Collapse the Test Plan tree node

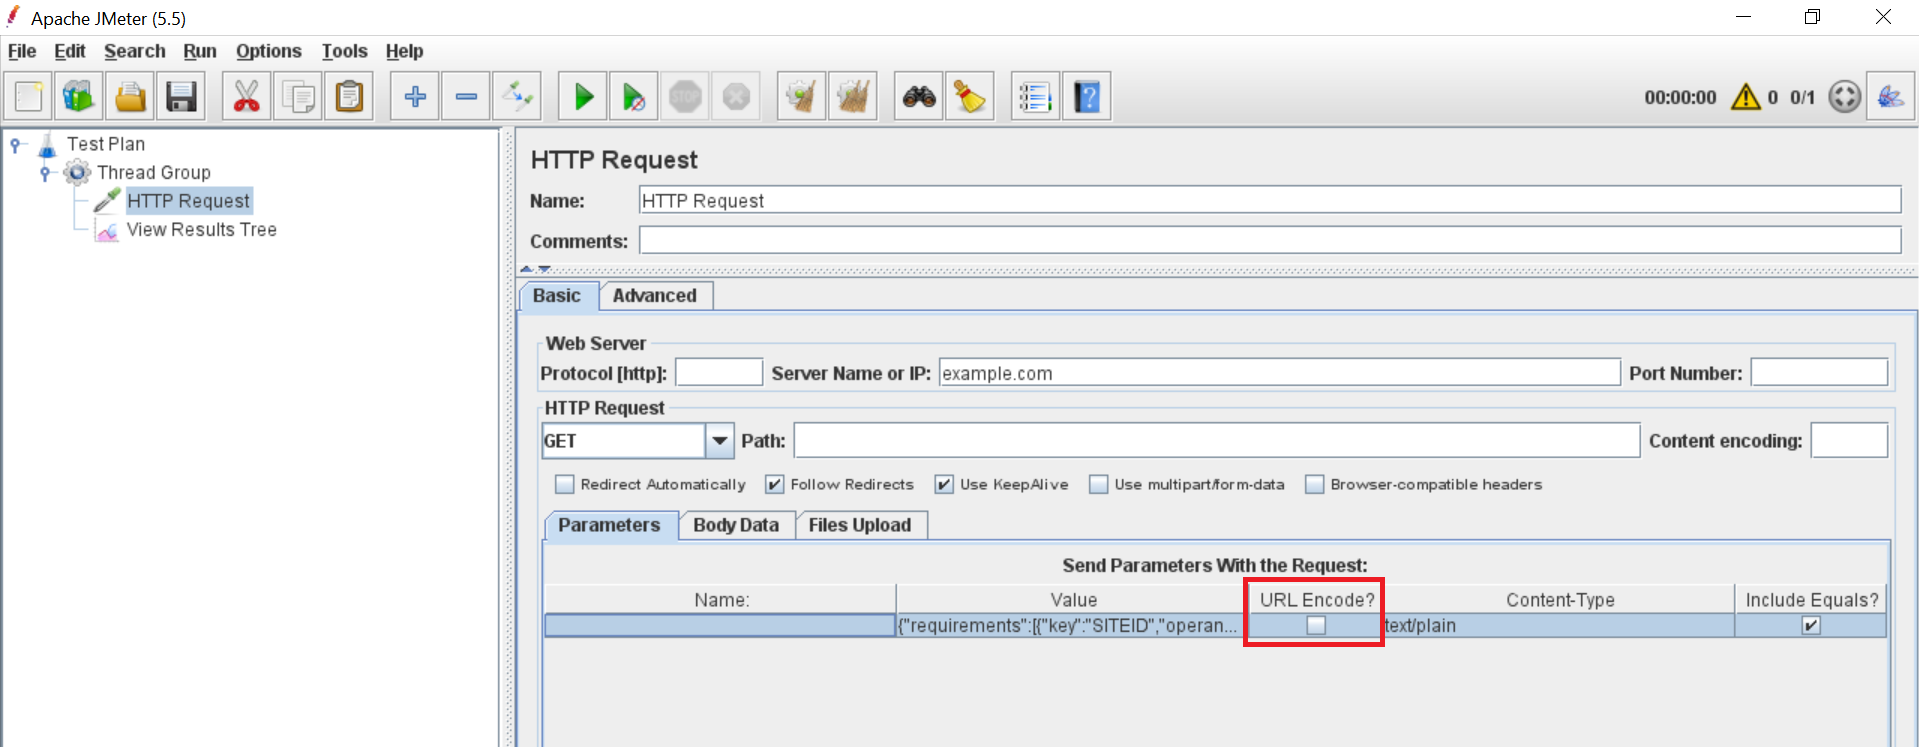[x=15, y=145]
